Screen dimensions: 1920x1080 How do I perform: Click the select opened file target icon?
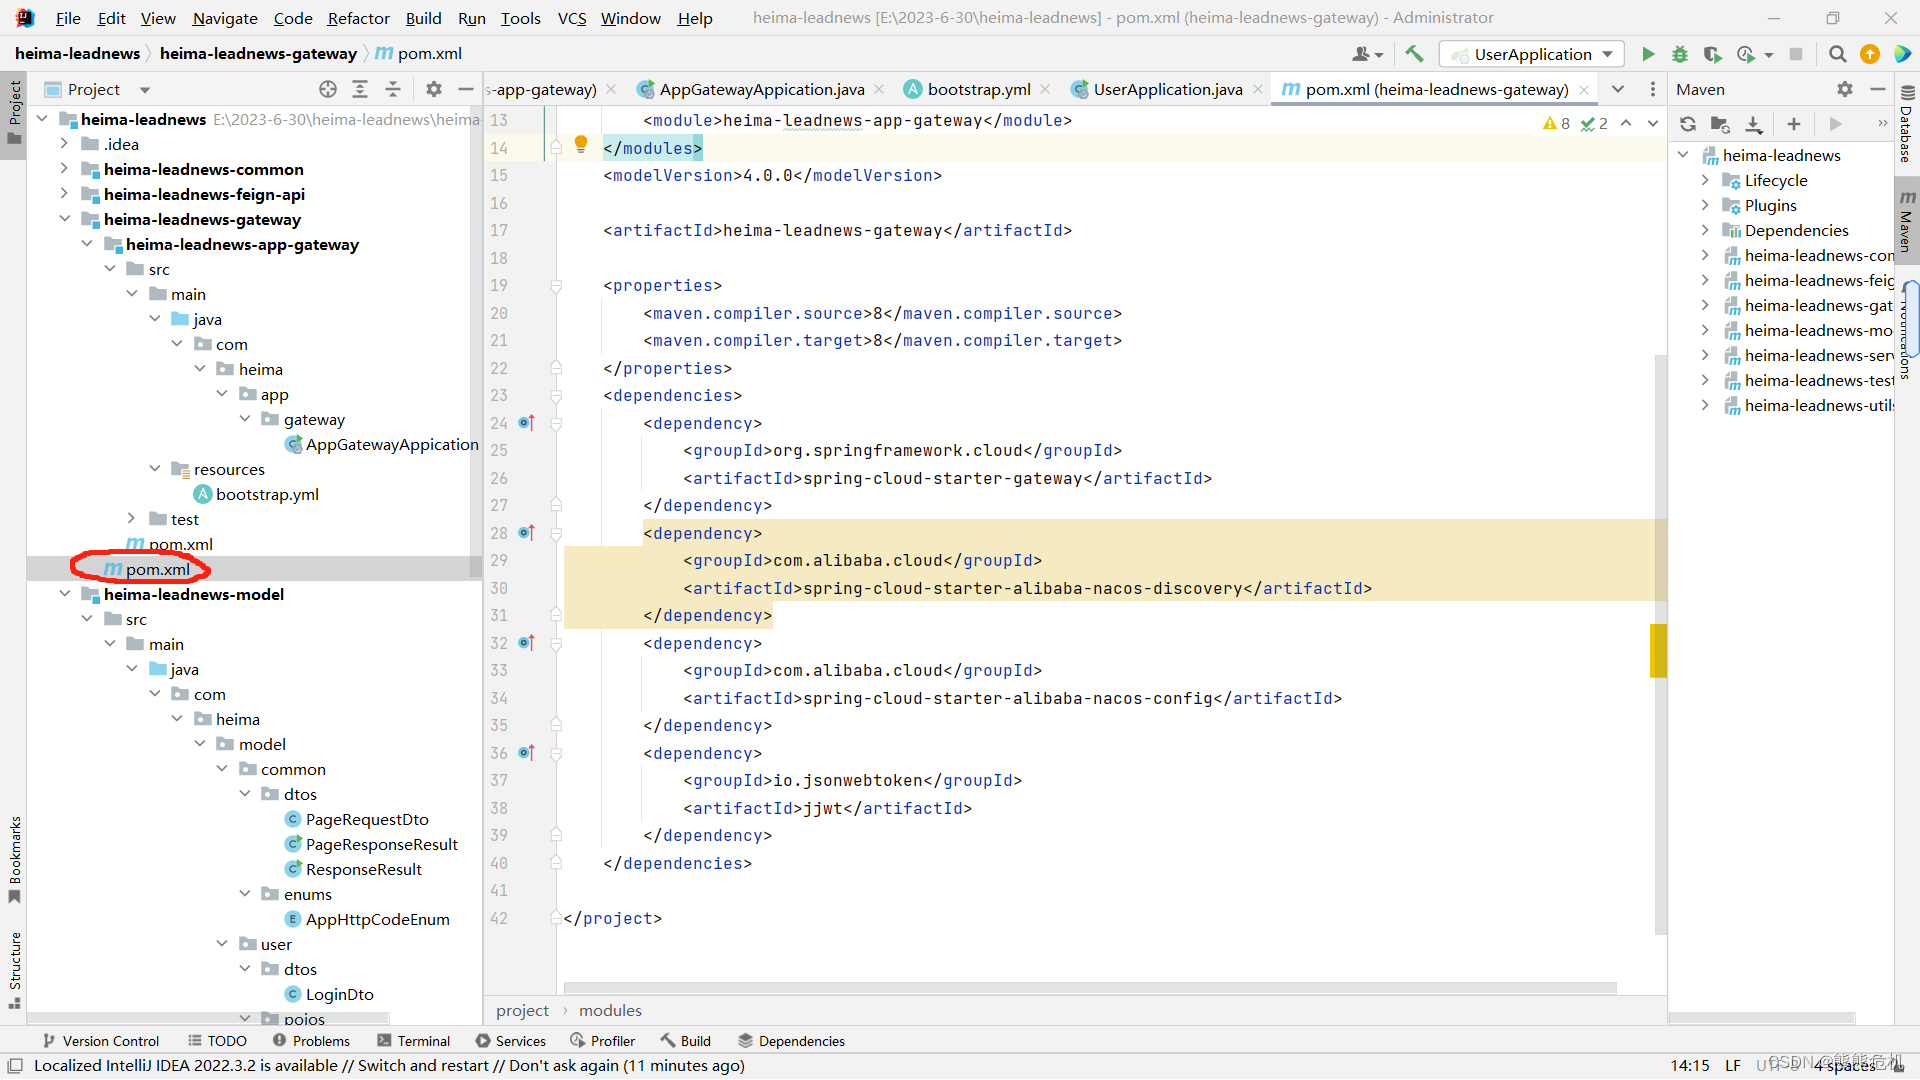328,89
